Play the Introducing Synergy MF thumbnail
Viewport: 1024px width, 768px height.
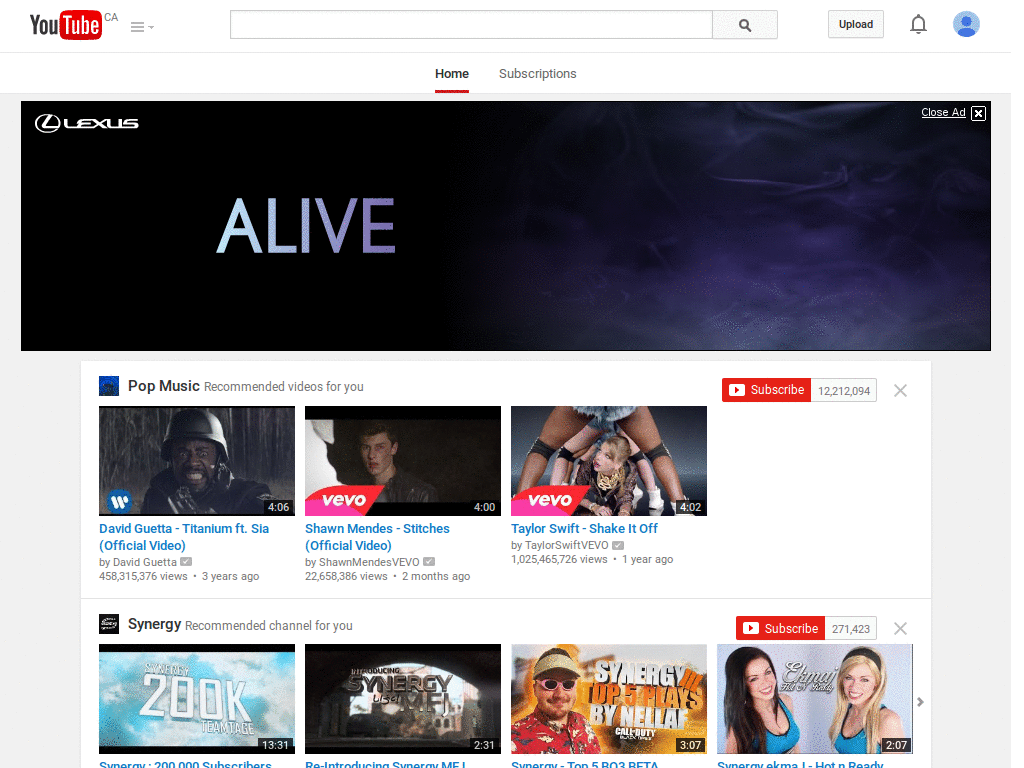click(403, 699)
